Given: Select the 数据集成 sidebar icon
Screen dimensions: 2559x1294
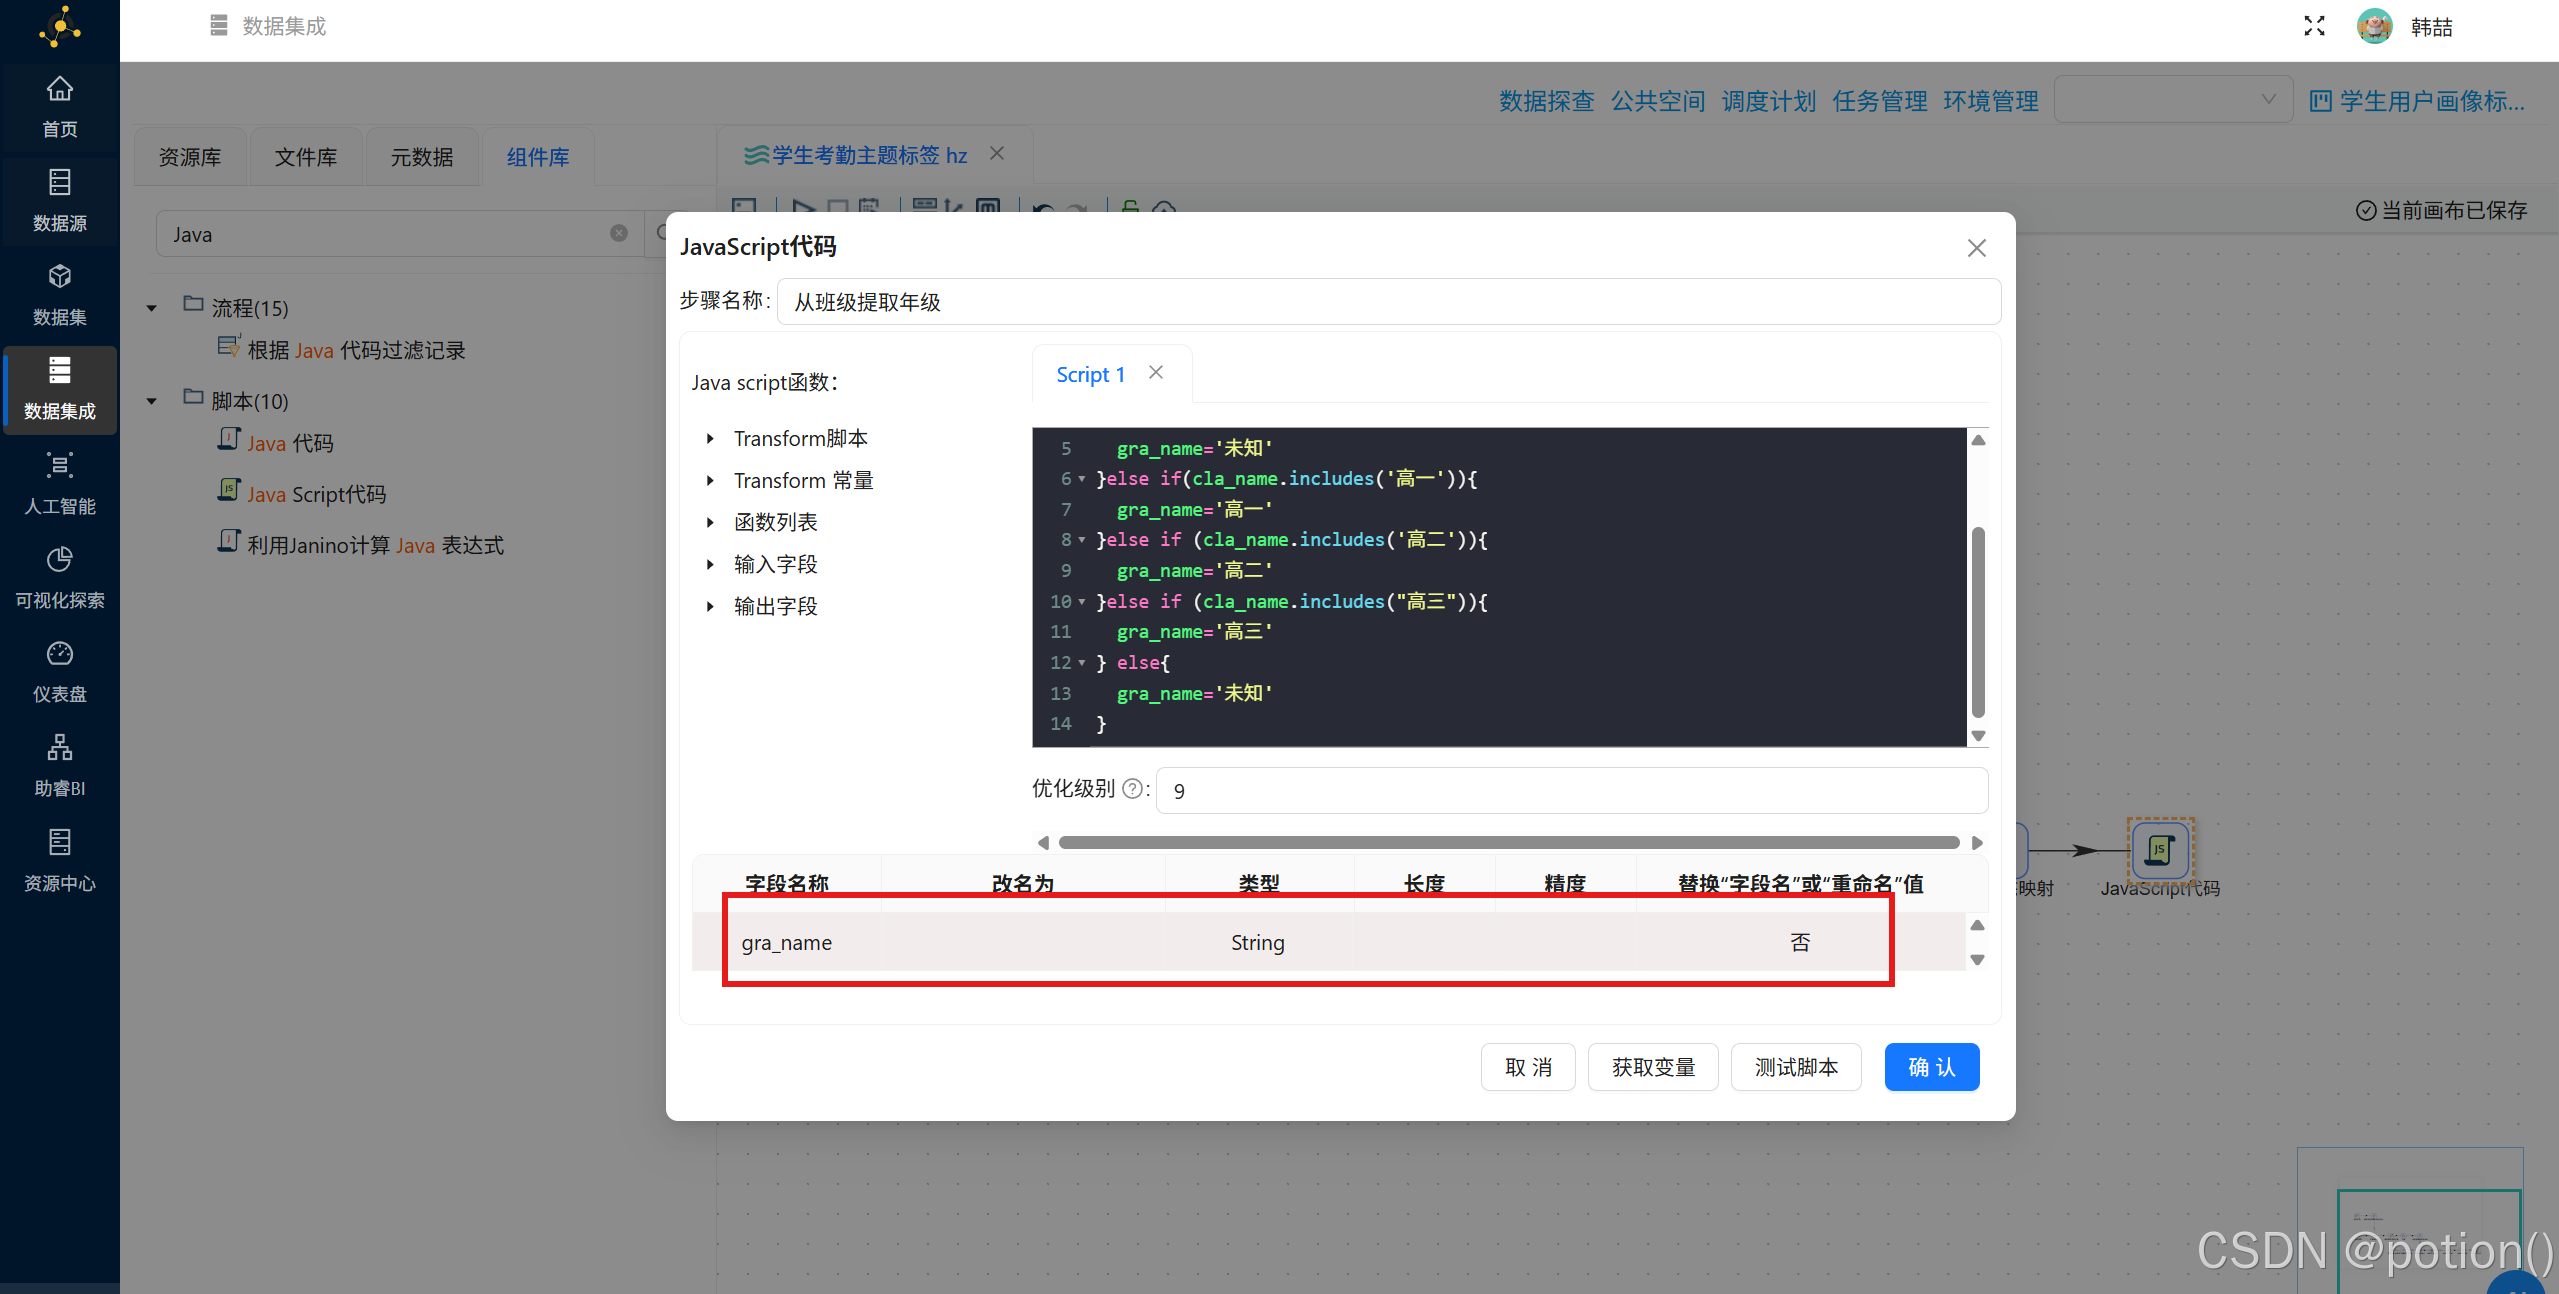Looking at the screenshot, I should [60, 370].
